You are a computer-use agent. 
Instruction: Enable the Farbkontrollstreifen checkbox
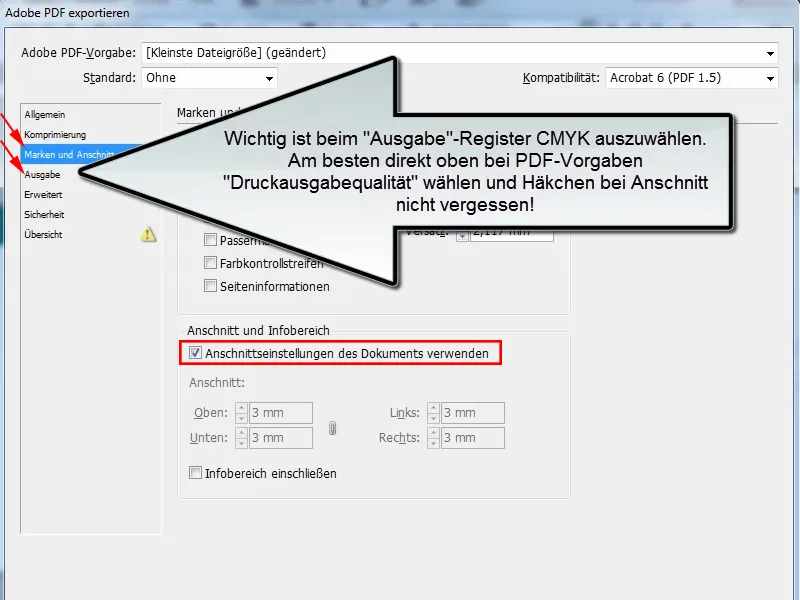[x=210, y=263]
